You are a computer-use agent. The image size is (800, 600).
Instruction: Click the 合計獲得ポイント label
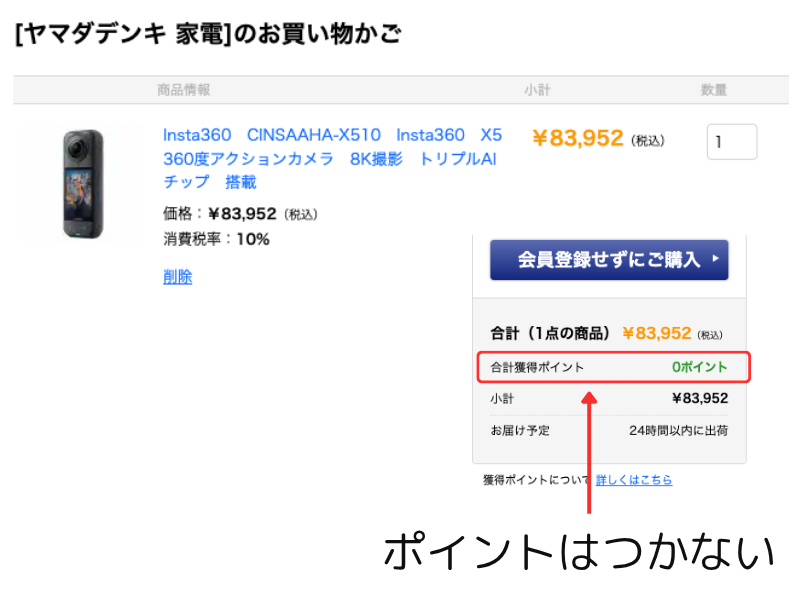coord(537,367)
